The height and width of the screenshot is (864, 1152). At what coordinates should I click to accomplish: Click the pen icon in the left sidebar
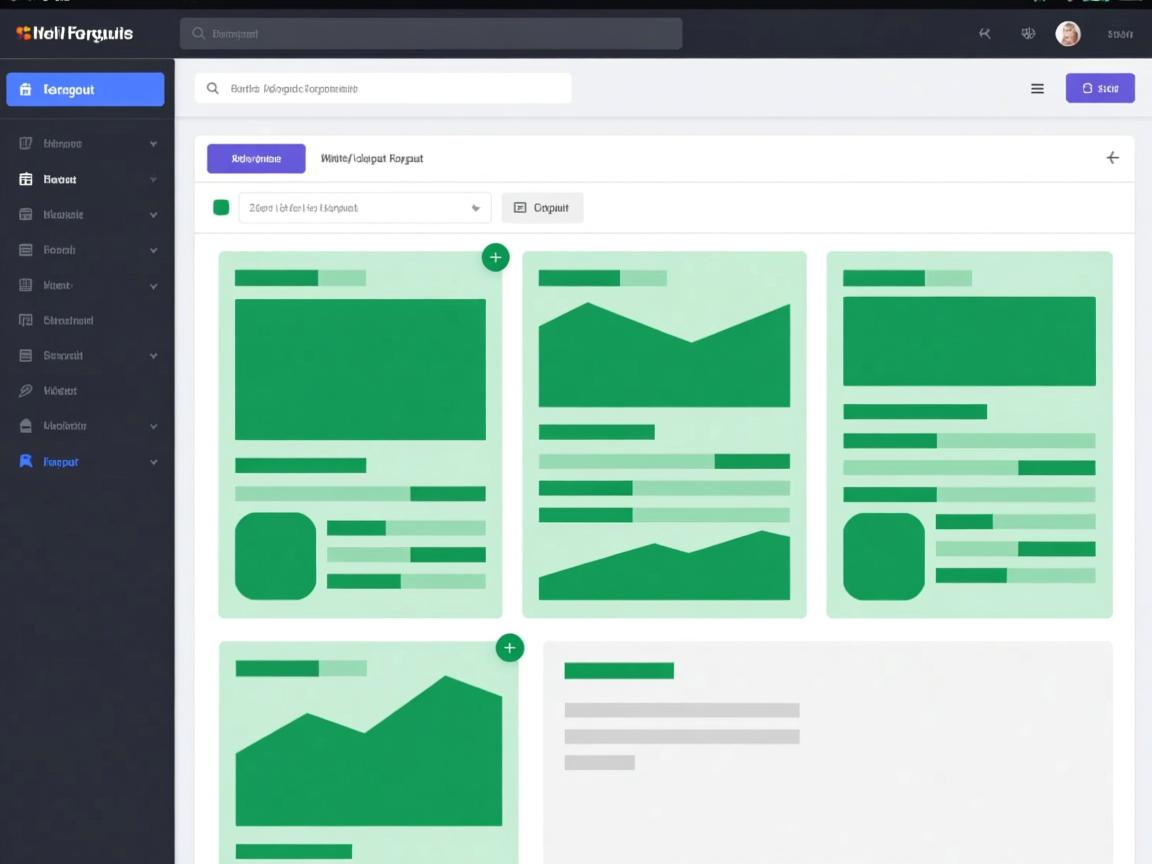point(27,391)
